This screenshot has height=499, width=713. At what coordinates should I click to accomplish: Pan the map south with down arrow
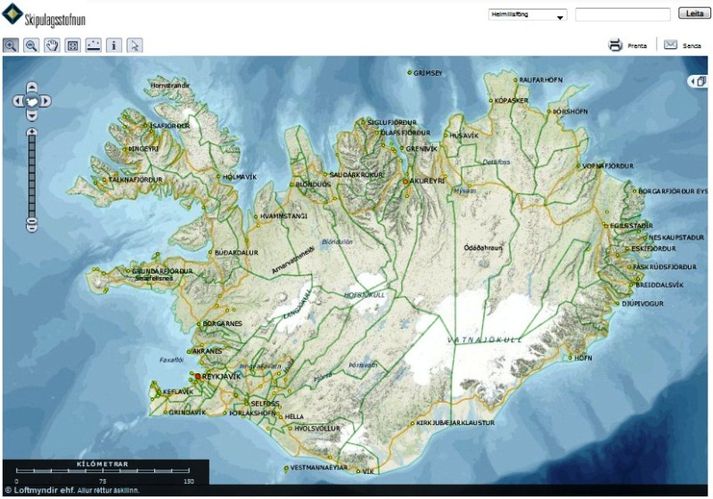click(32, 115)
